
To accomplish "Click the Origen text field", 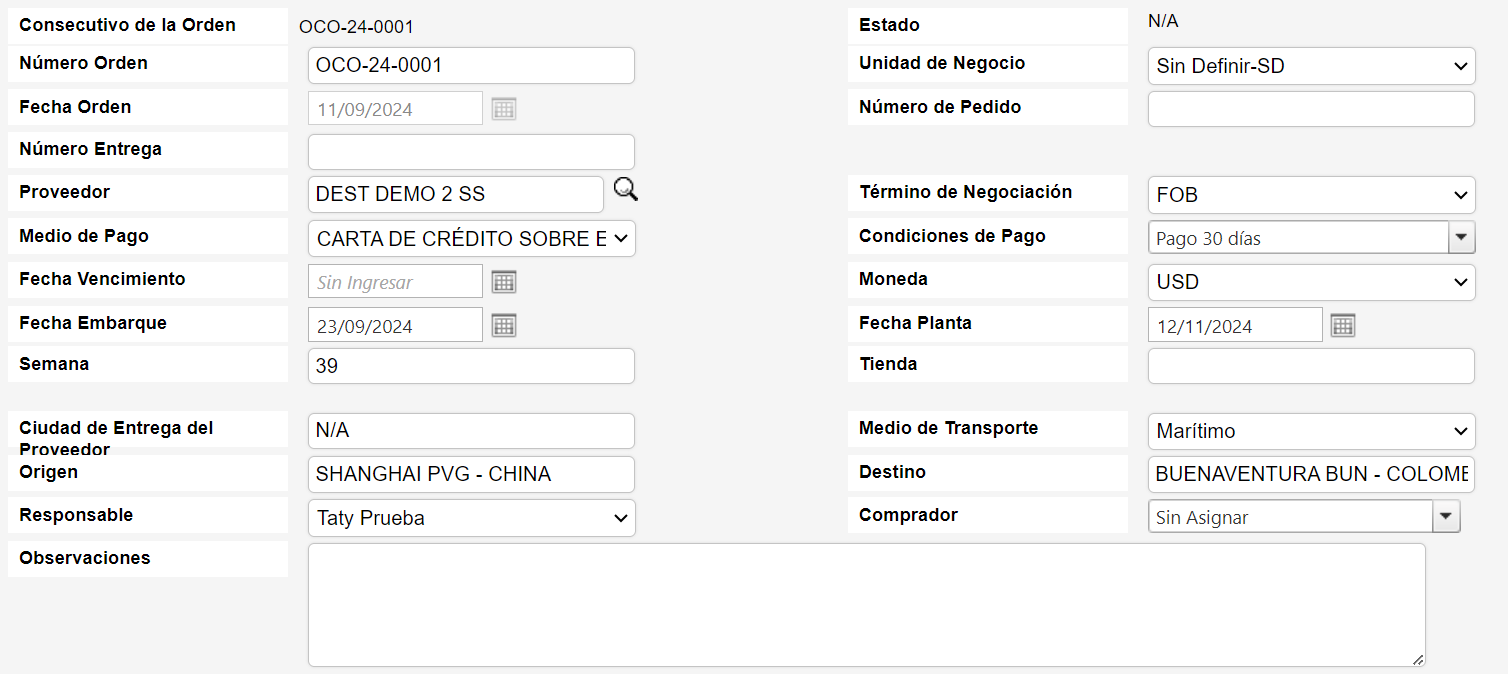I will pos(471,474).
